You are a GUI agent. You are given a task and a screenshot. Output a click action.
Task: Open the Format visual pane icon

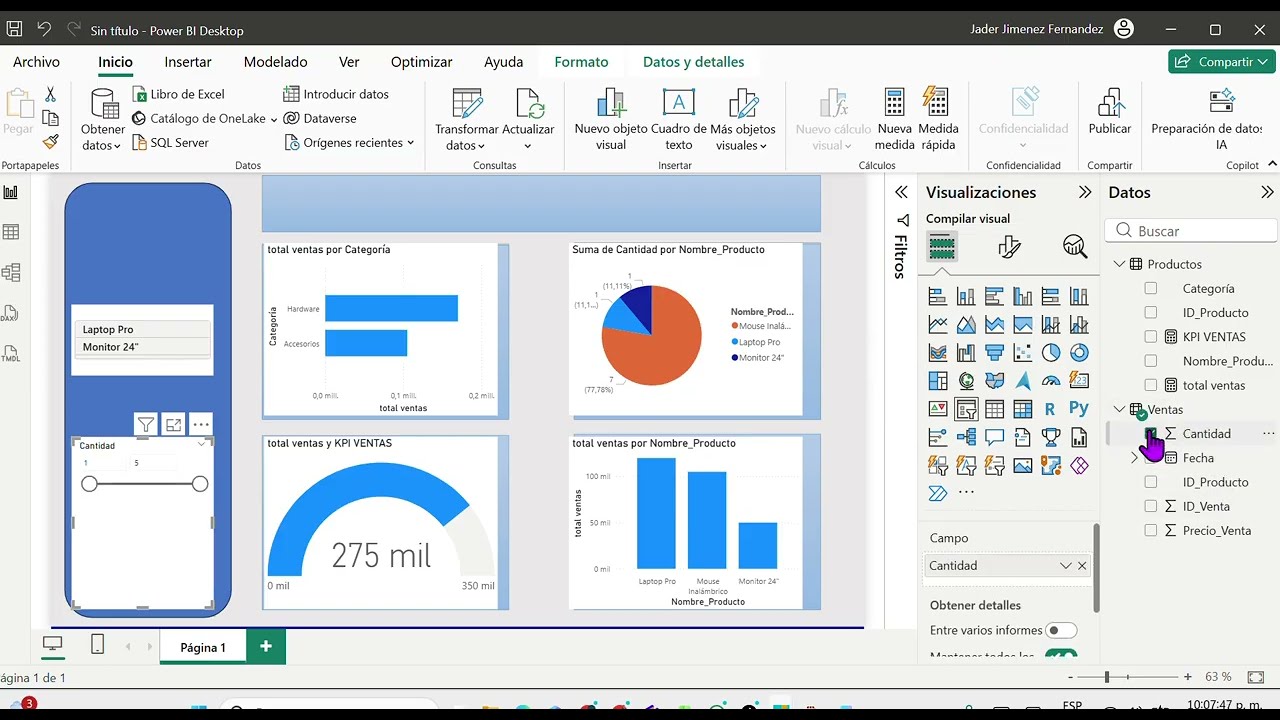pyautogui.click(x=1009, y=247)
